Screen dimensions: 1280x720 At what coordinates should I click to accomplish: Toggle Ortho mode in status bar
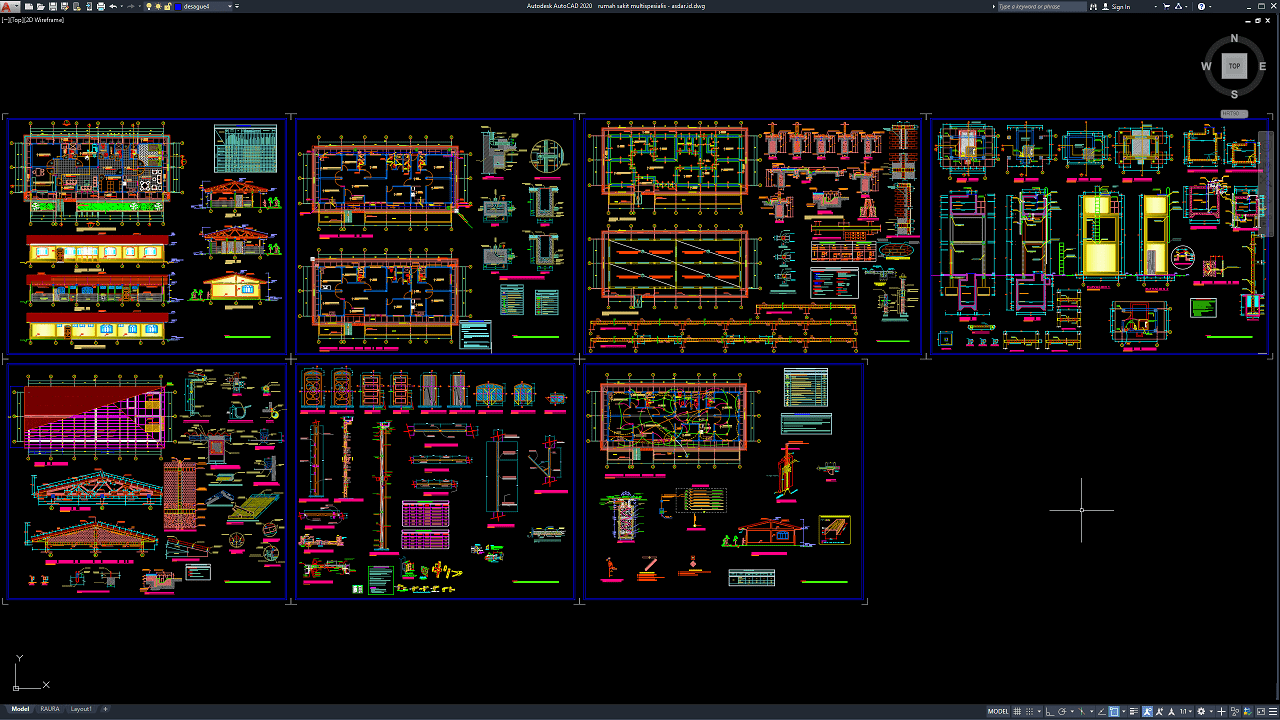[1049, 712]
